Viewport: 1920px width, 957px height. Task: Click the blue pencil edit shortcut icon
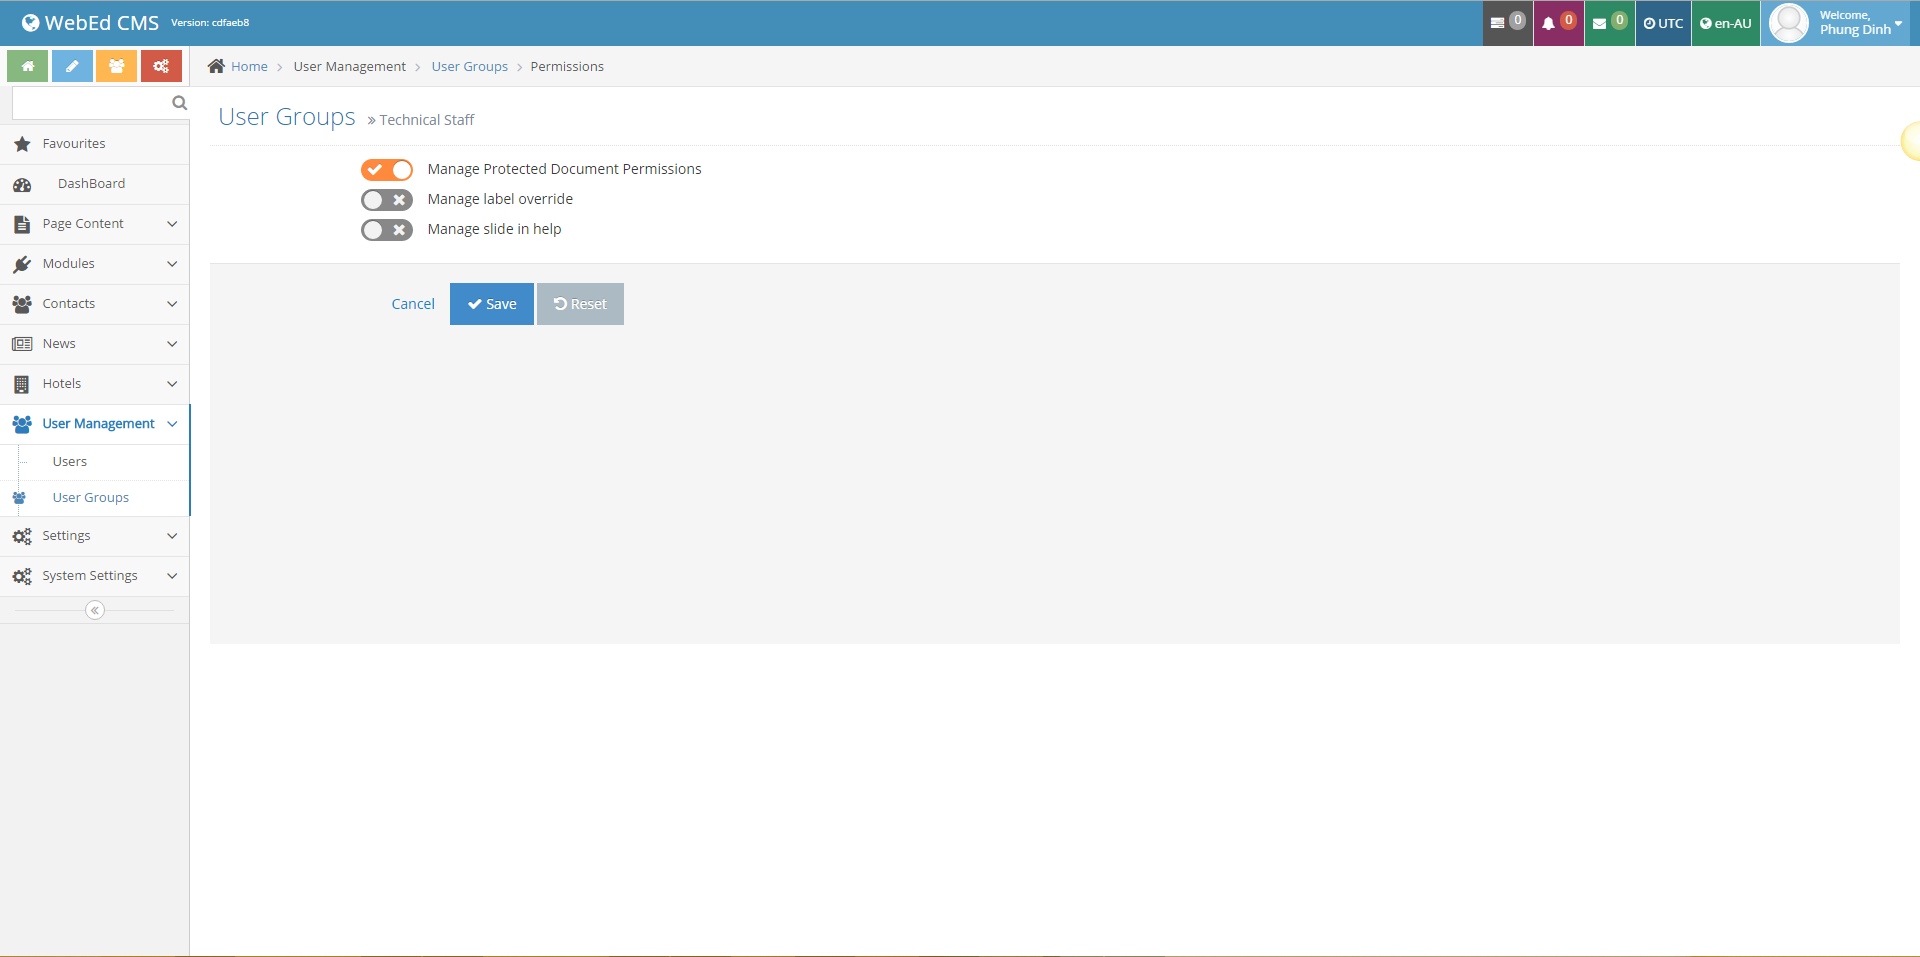click(72, 66)
